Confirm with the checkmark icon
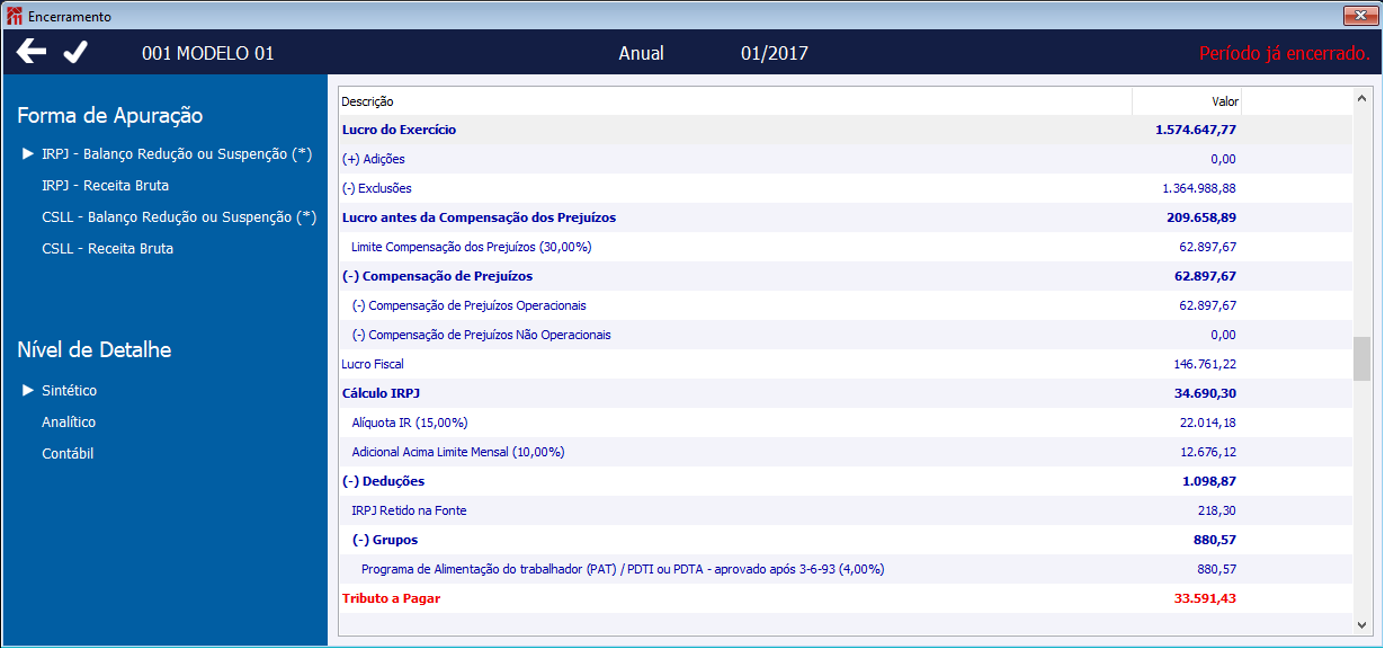This screenshot has height=648, width=1383. coord(76,52)
